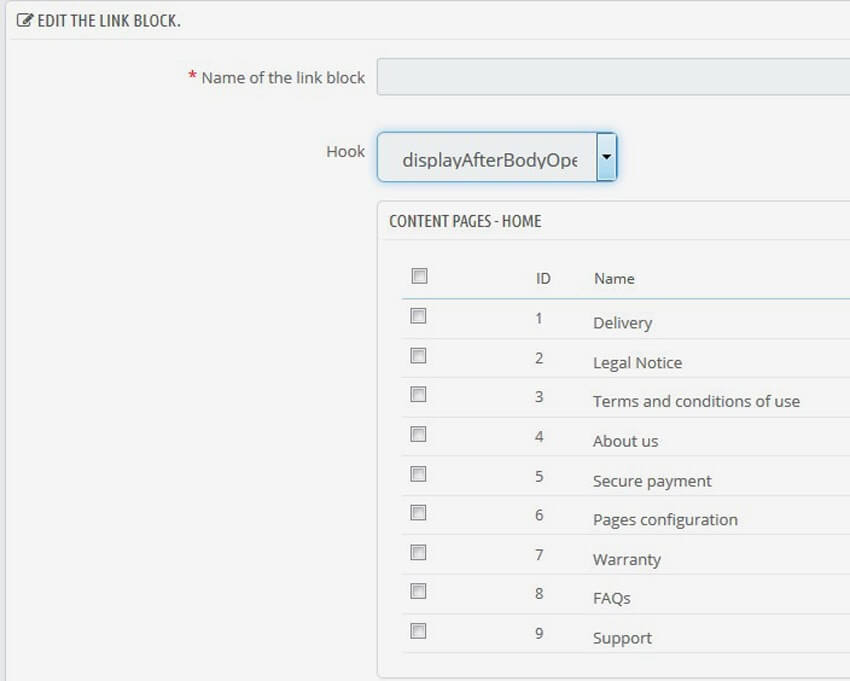Check the Delivery page checkbox
The width and height of the screenshot is (850, 681).
pyautogui.click(x=419, y=317)
